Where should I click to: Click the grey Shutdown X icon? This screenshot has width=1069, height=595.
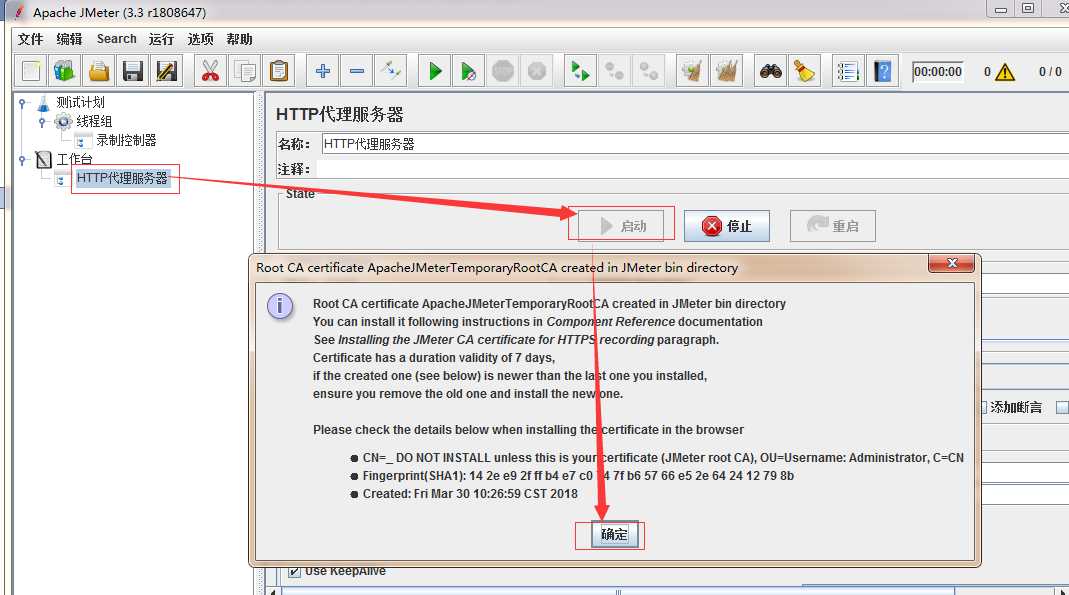click(537, 71)
